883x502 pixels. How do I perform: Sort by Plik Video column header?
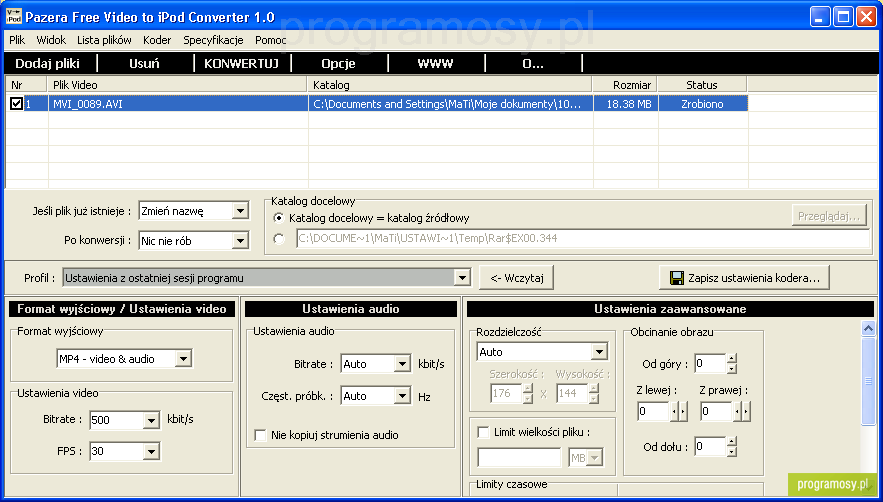(x=177, y=85)
